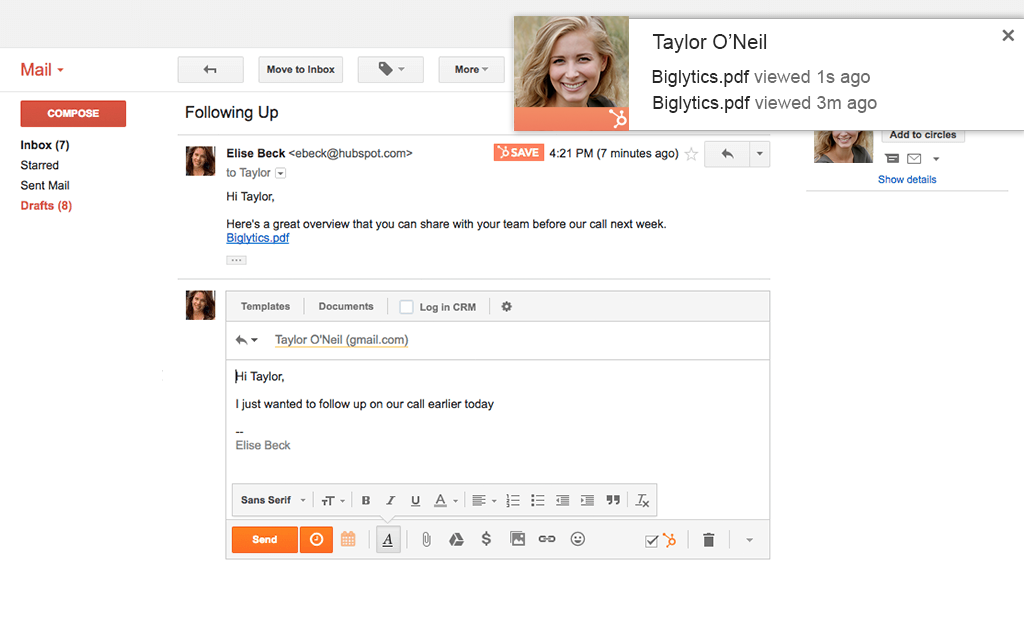Click the Move to Inbox button
The width and height of the screenshot is (1024, 640).
click(300, 69)
